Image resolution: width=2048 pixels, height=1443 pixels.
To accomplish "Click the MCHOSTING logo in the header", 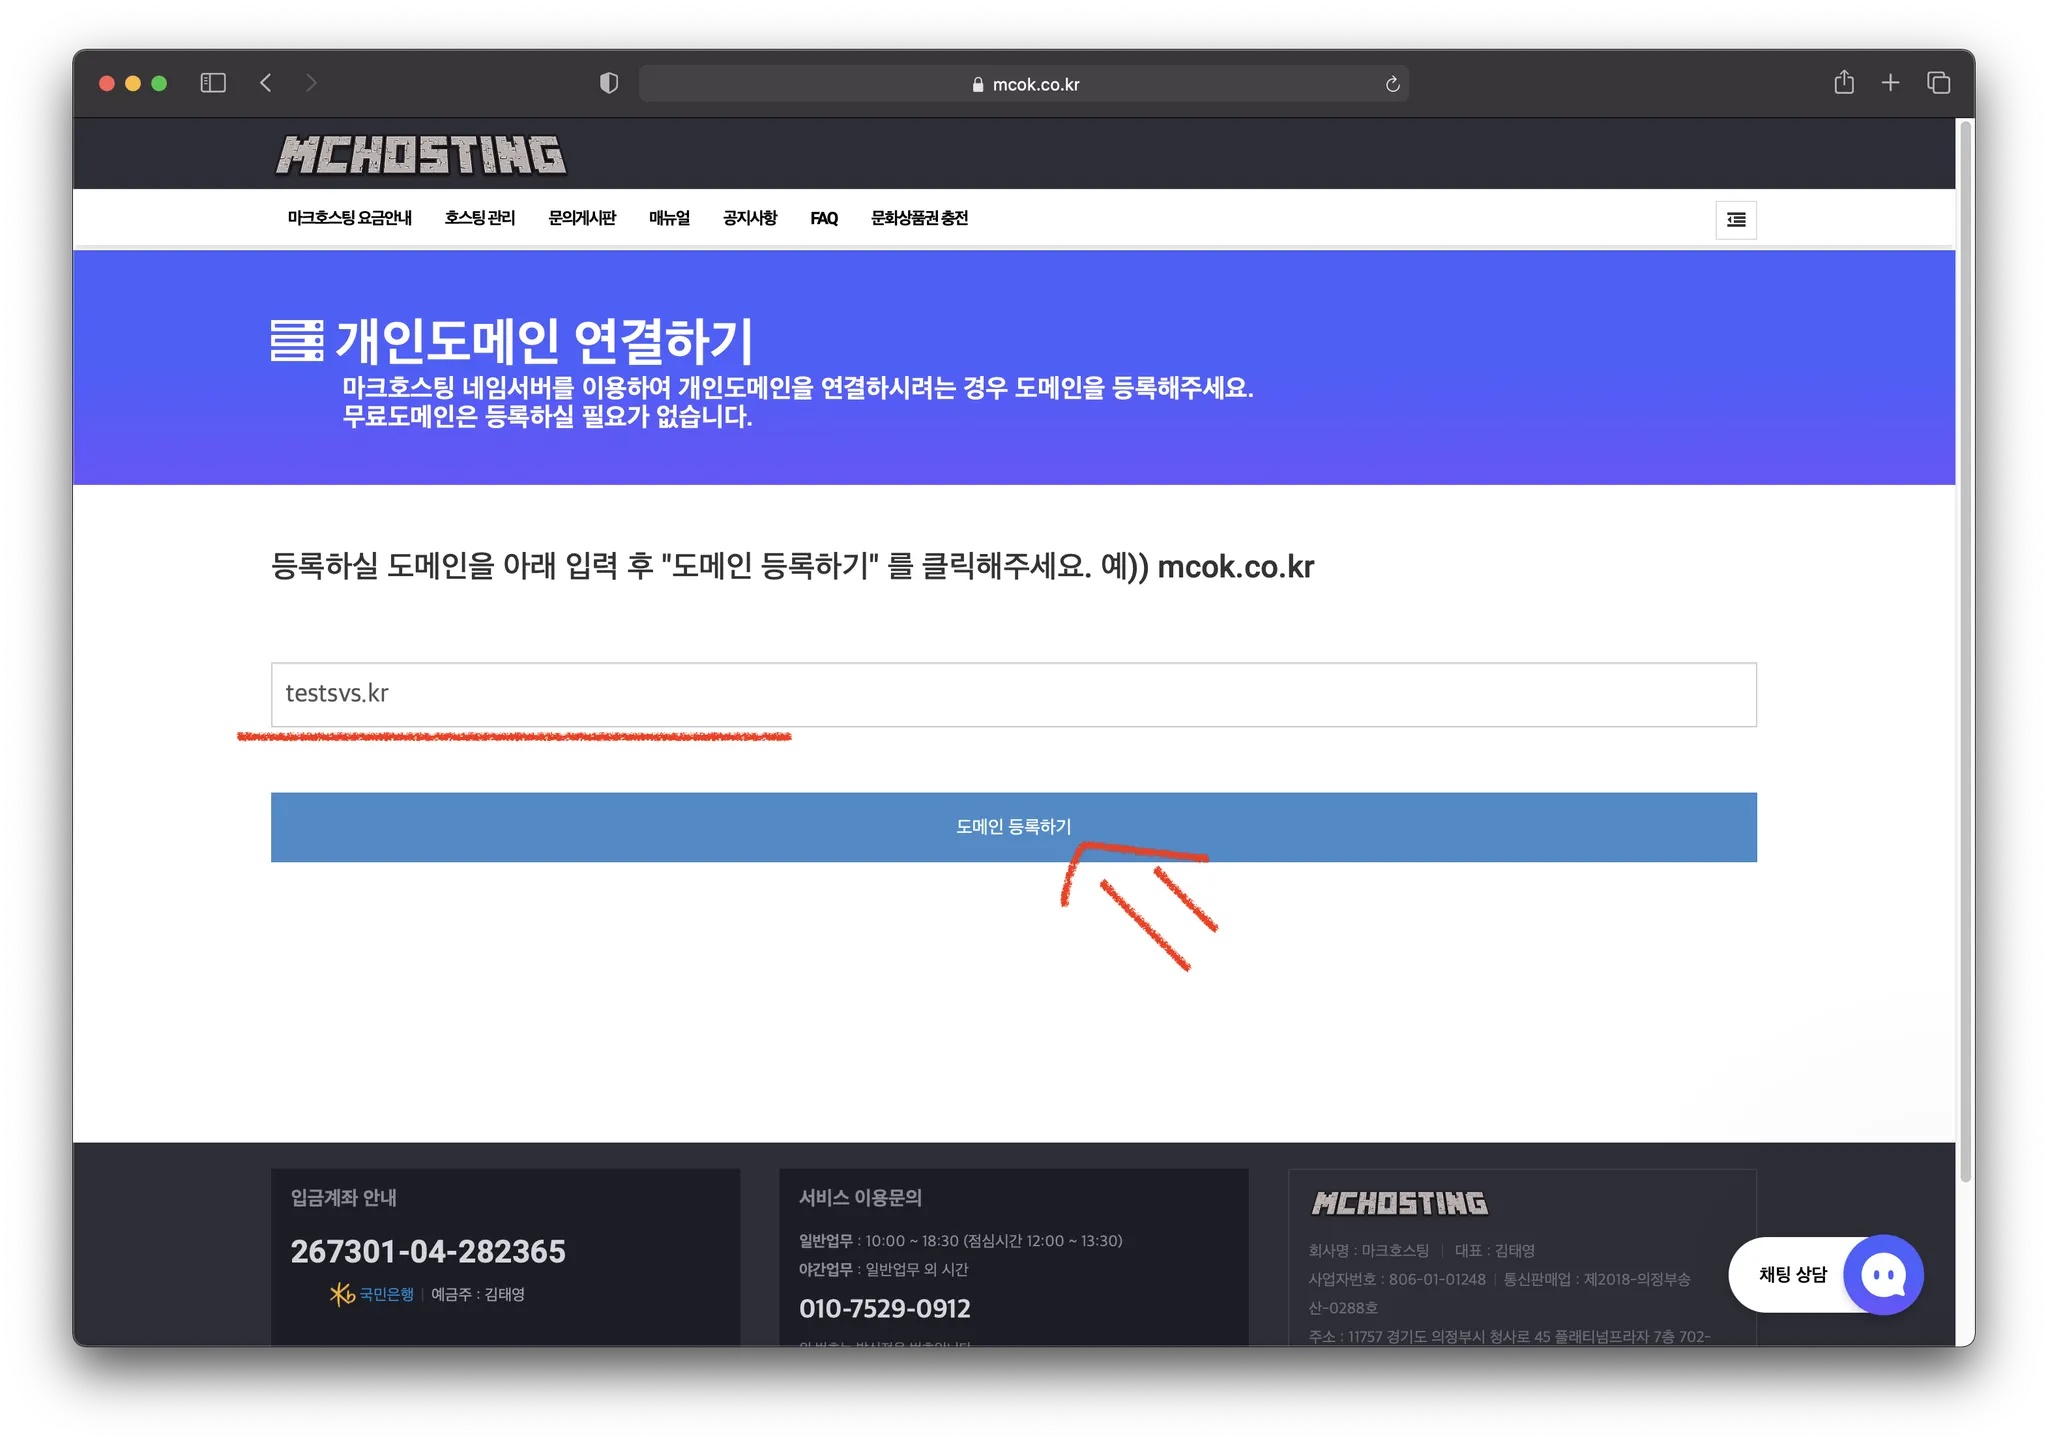I will 421,155.
